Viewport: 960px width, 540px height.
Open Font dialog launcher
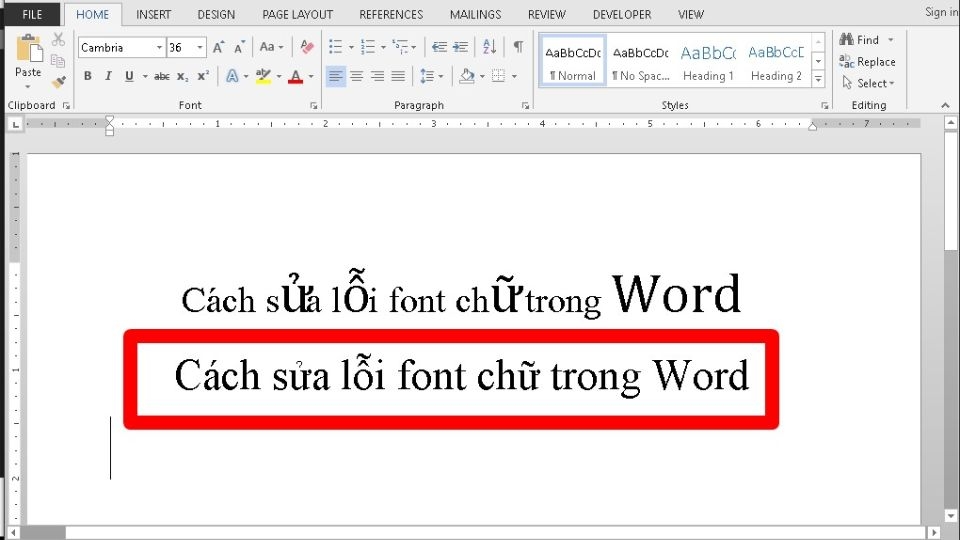coord(313,106)
